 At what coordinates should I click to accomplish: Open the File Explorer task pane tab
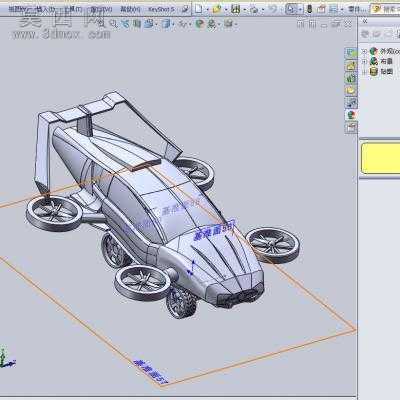(x=351, y=78)
